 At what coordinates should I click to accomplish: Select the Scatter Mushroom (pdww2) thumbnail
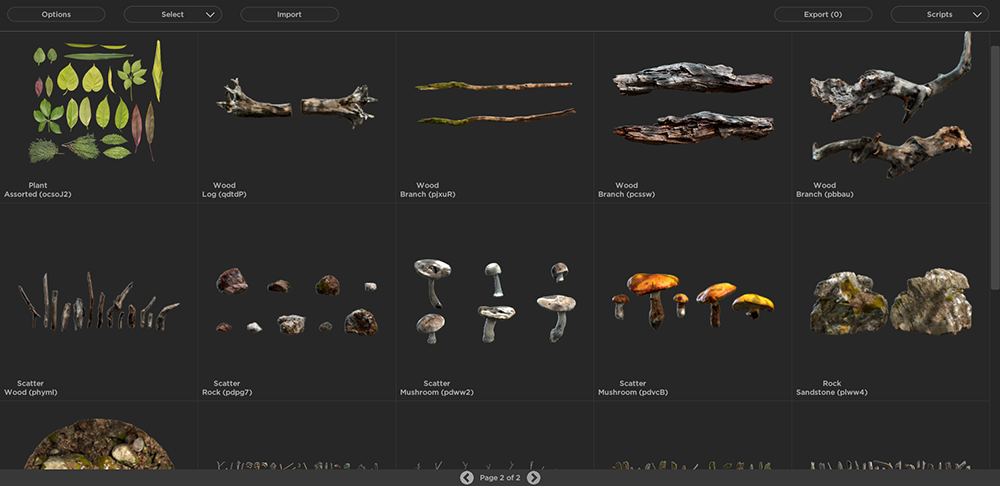pyautogui.click(x=495, y=301)
